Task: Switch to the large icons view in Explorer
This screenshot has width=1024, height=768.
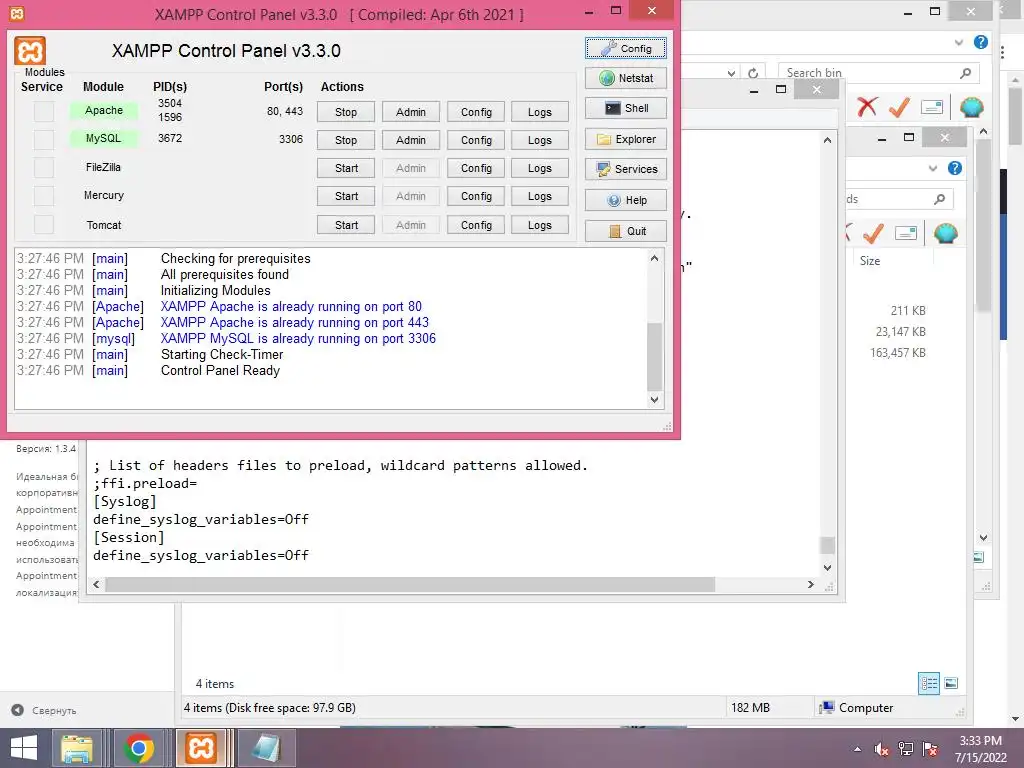Action: (x=952, y=684)
